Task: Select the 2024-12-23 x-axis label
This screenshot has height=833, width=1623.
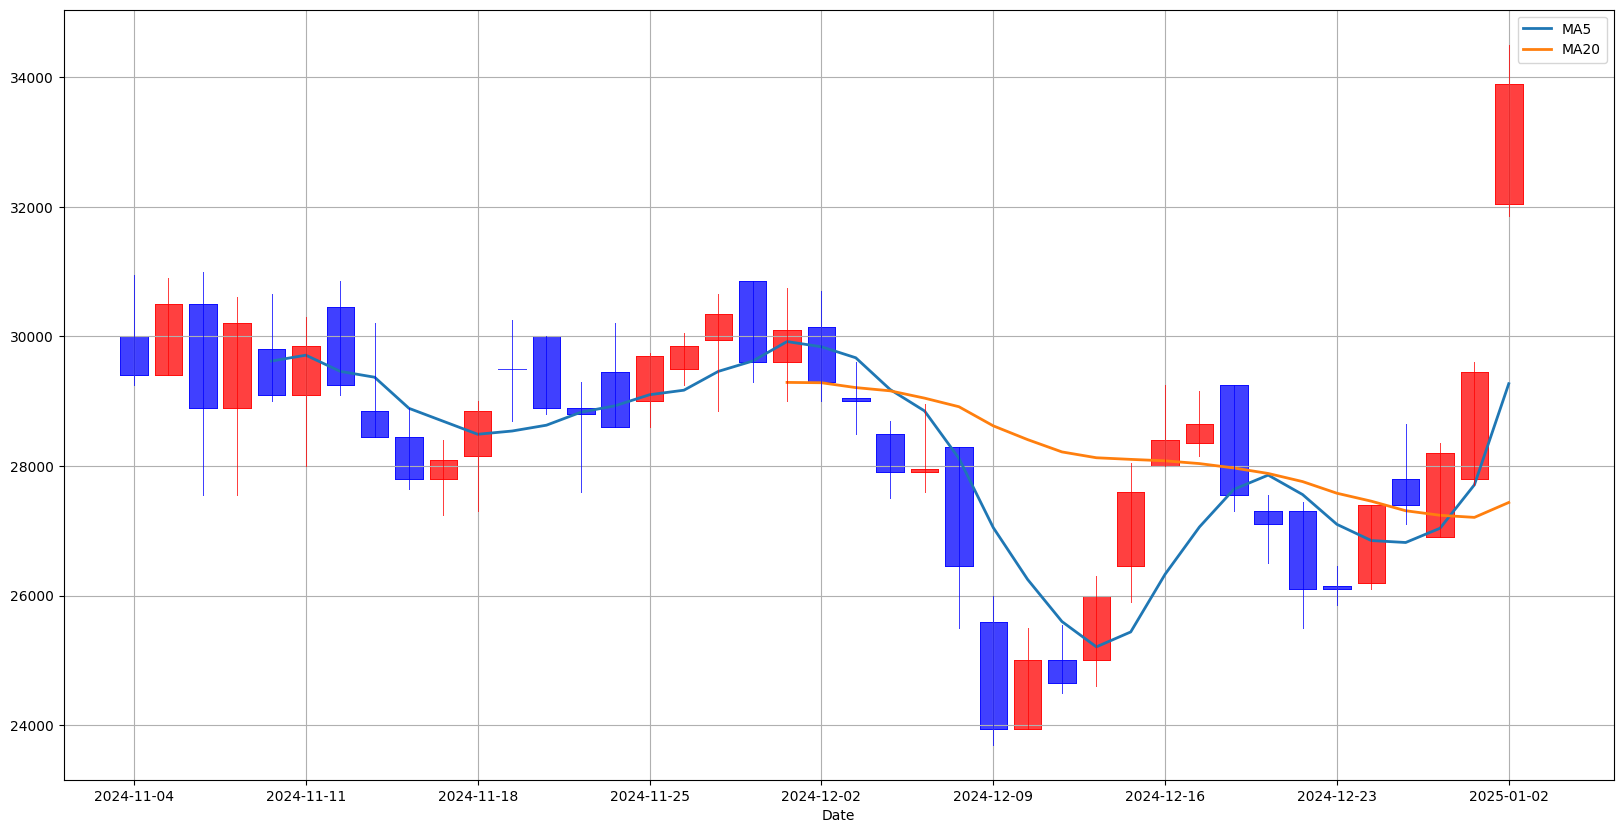Action: click(x=1337, y=796)
